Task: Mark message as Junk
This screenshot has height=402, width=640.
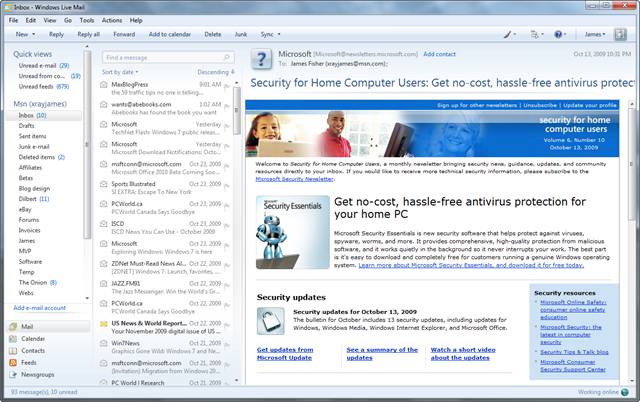Action: pos(241,35)
